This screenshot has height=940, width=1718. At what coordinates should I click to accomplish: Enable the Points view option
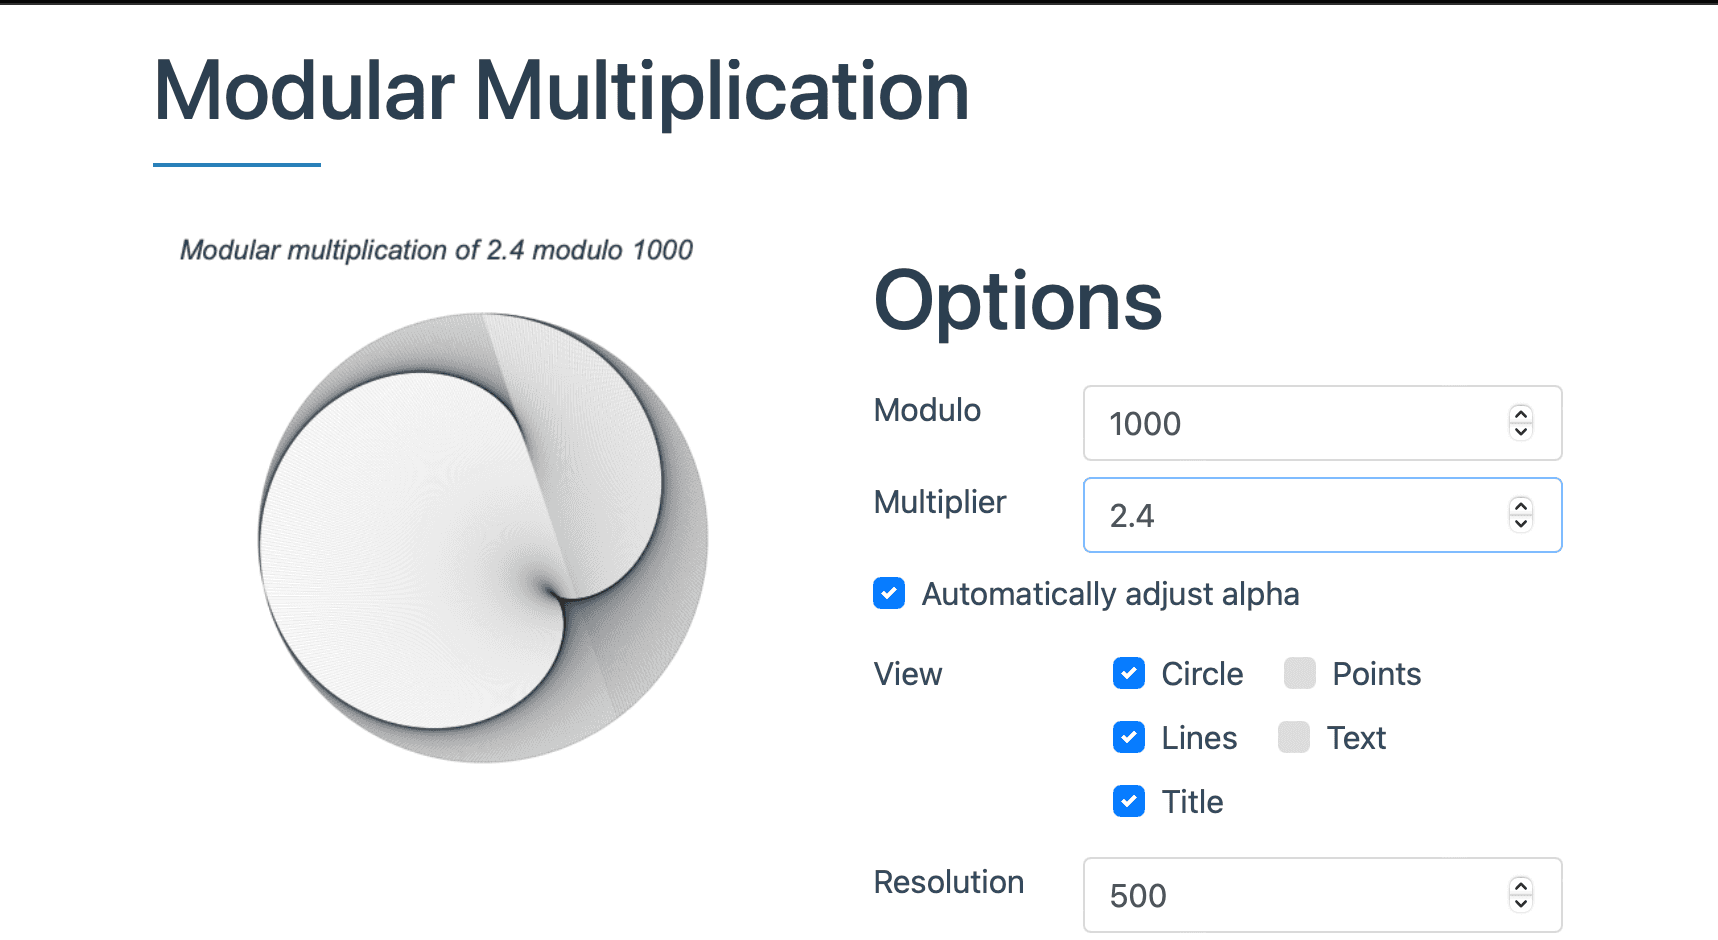click(1298, 673)
